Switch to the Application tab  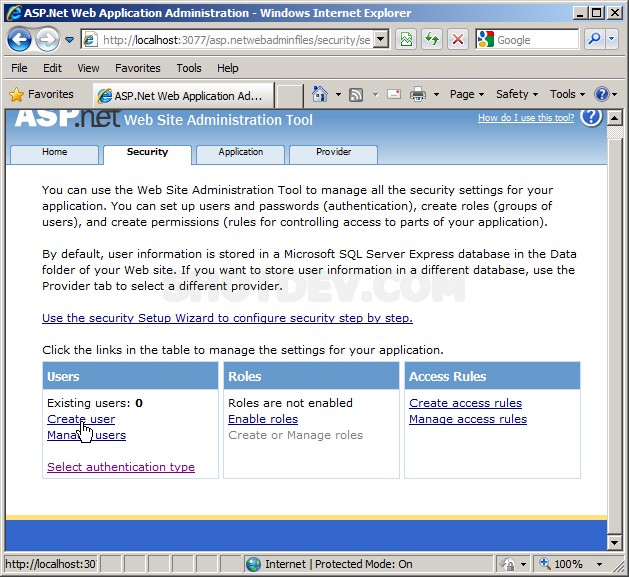(240, 154)
